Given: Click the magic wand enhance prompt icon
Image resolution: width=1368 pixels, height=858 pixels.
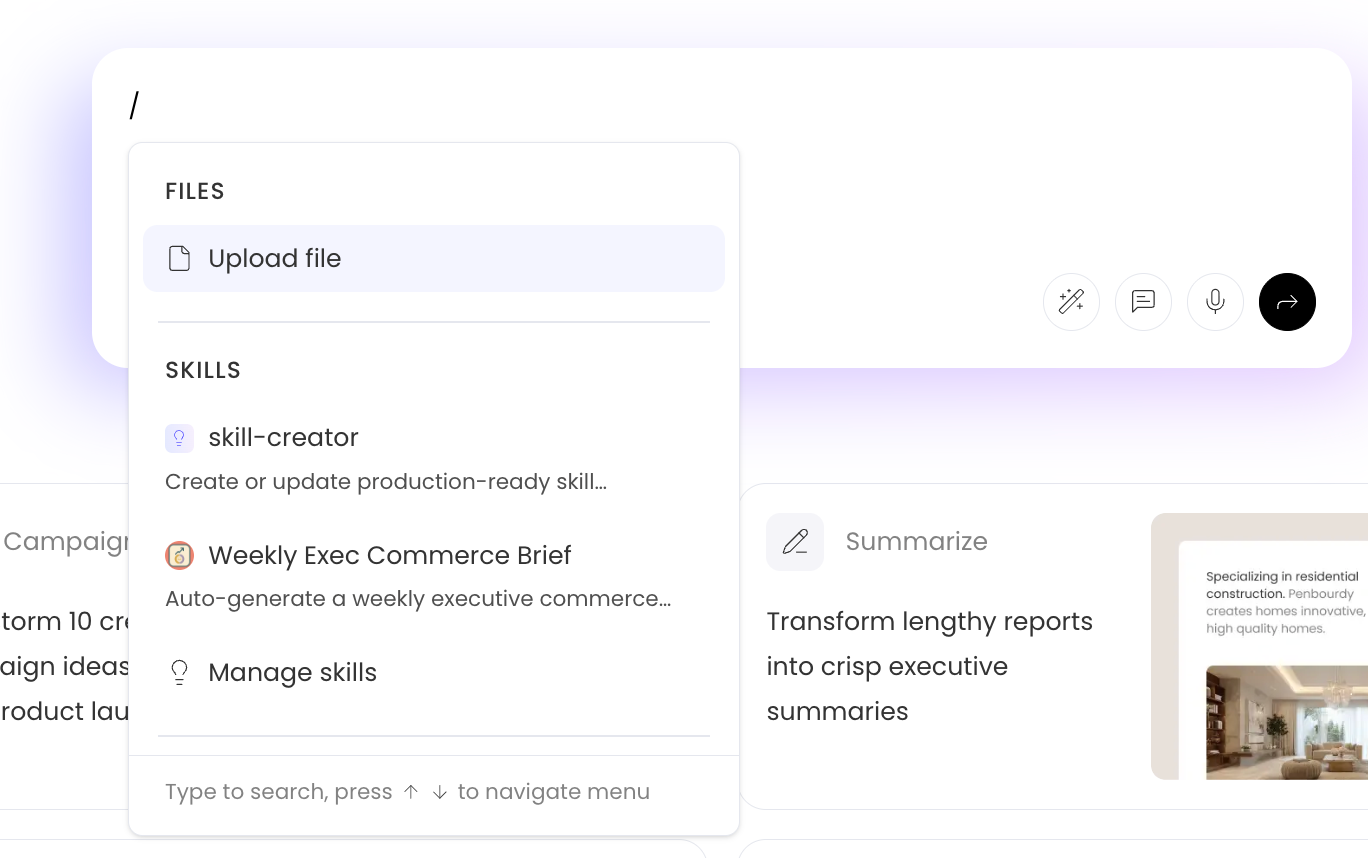Looking at the screenshot, I should tap(1071, 302).
